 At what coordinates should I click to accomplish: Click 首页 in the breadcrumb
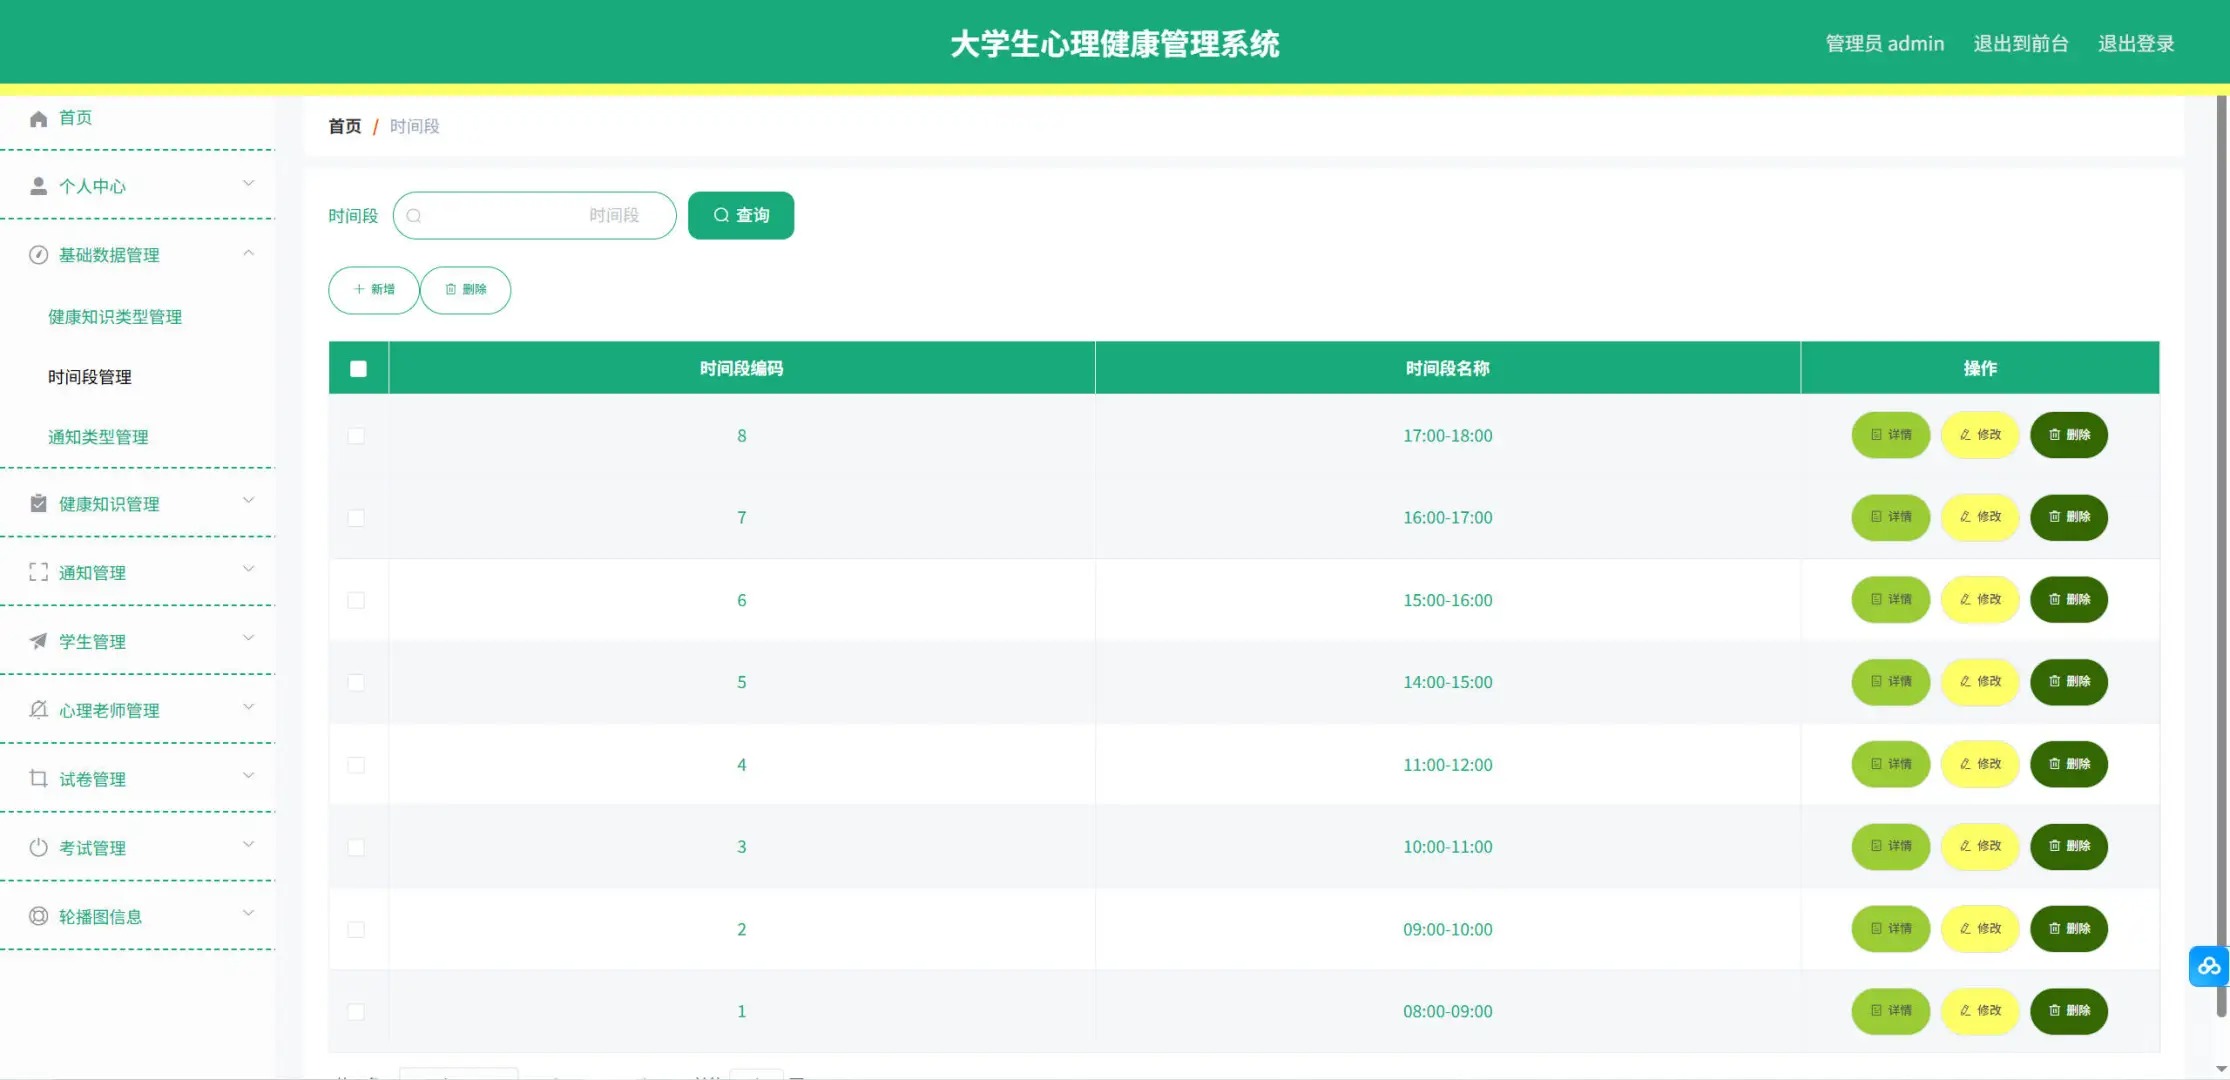pyautogui.click(x=345, y=126)
